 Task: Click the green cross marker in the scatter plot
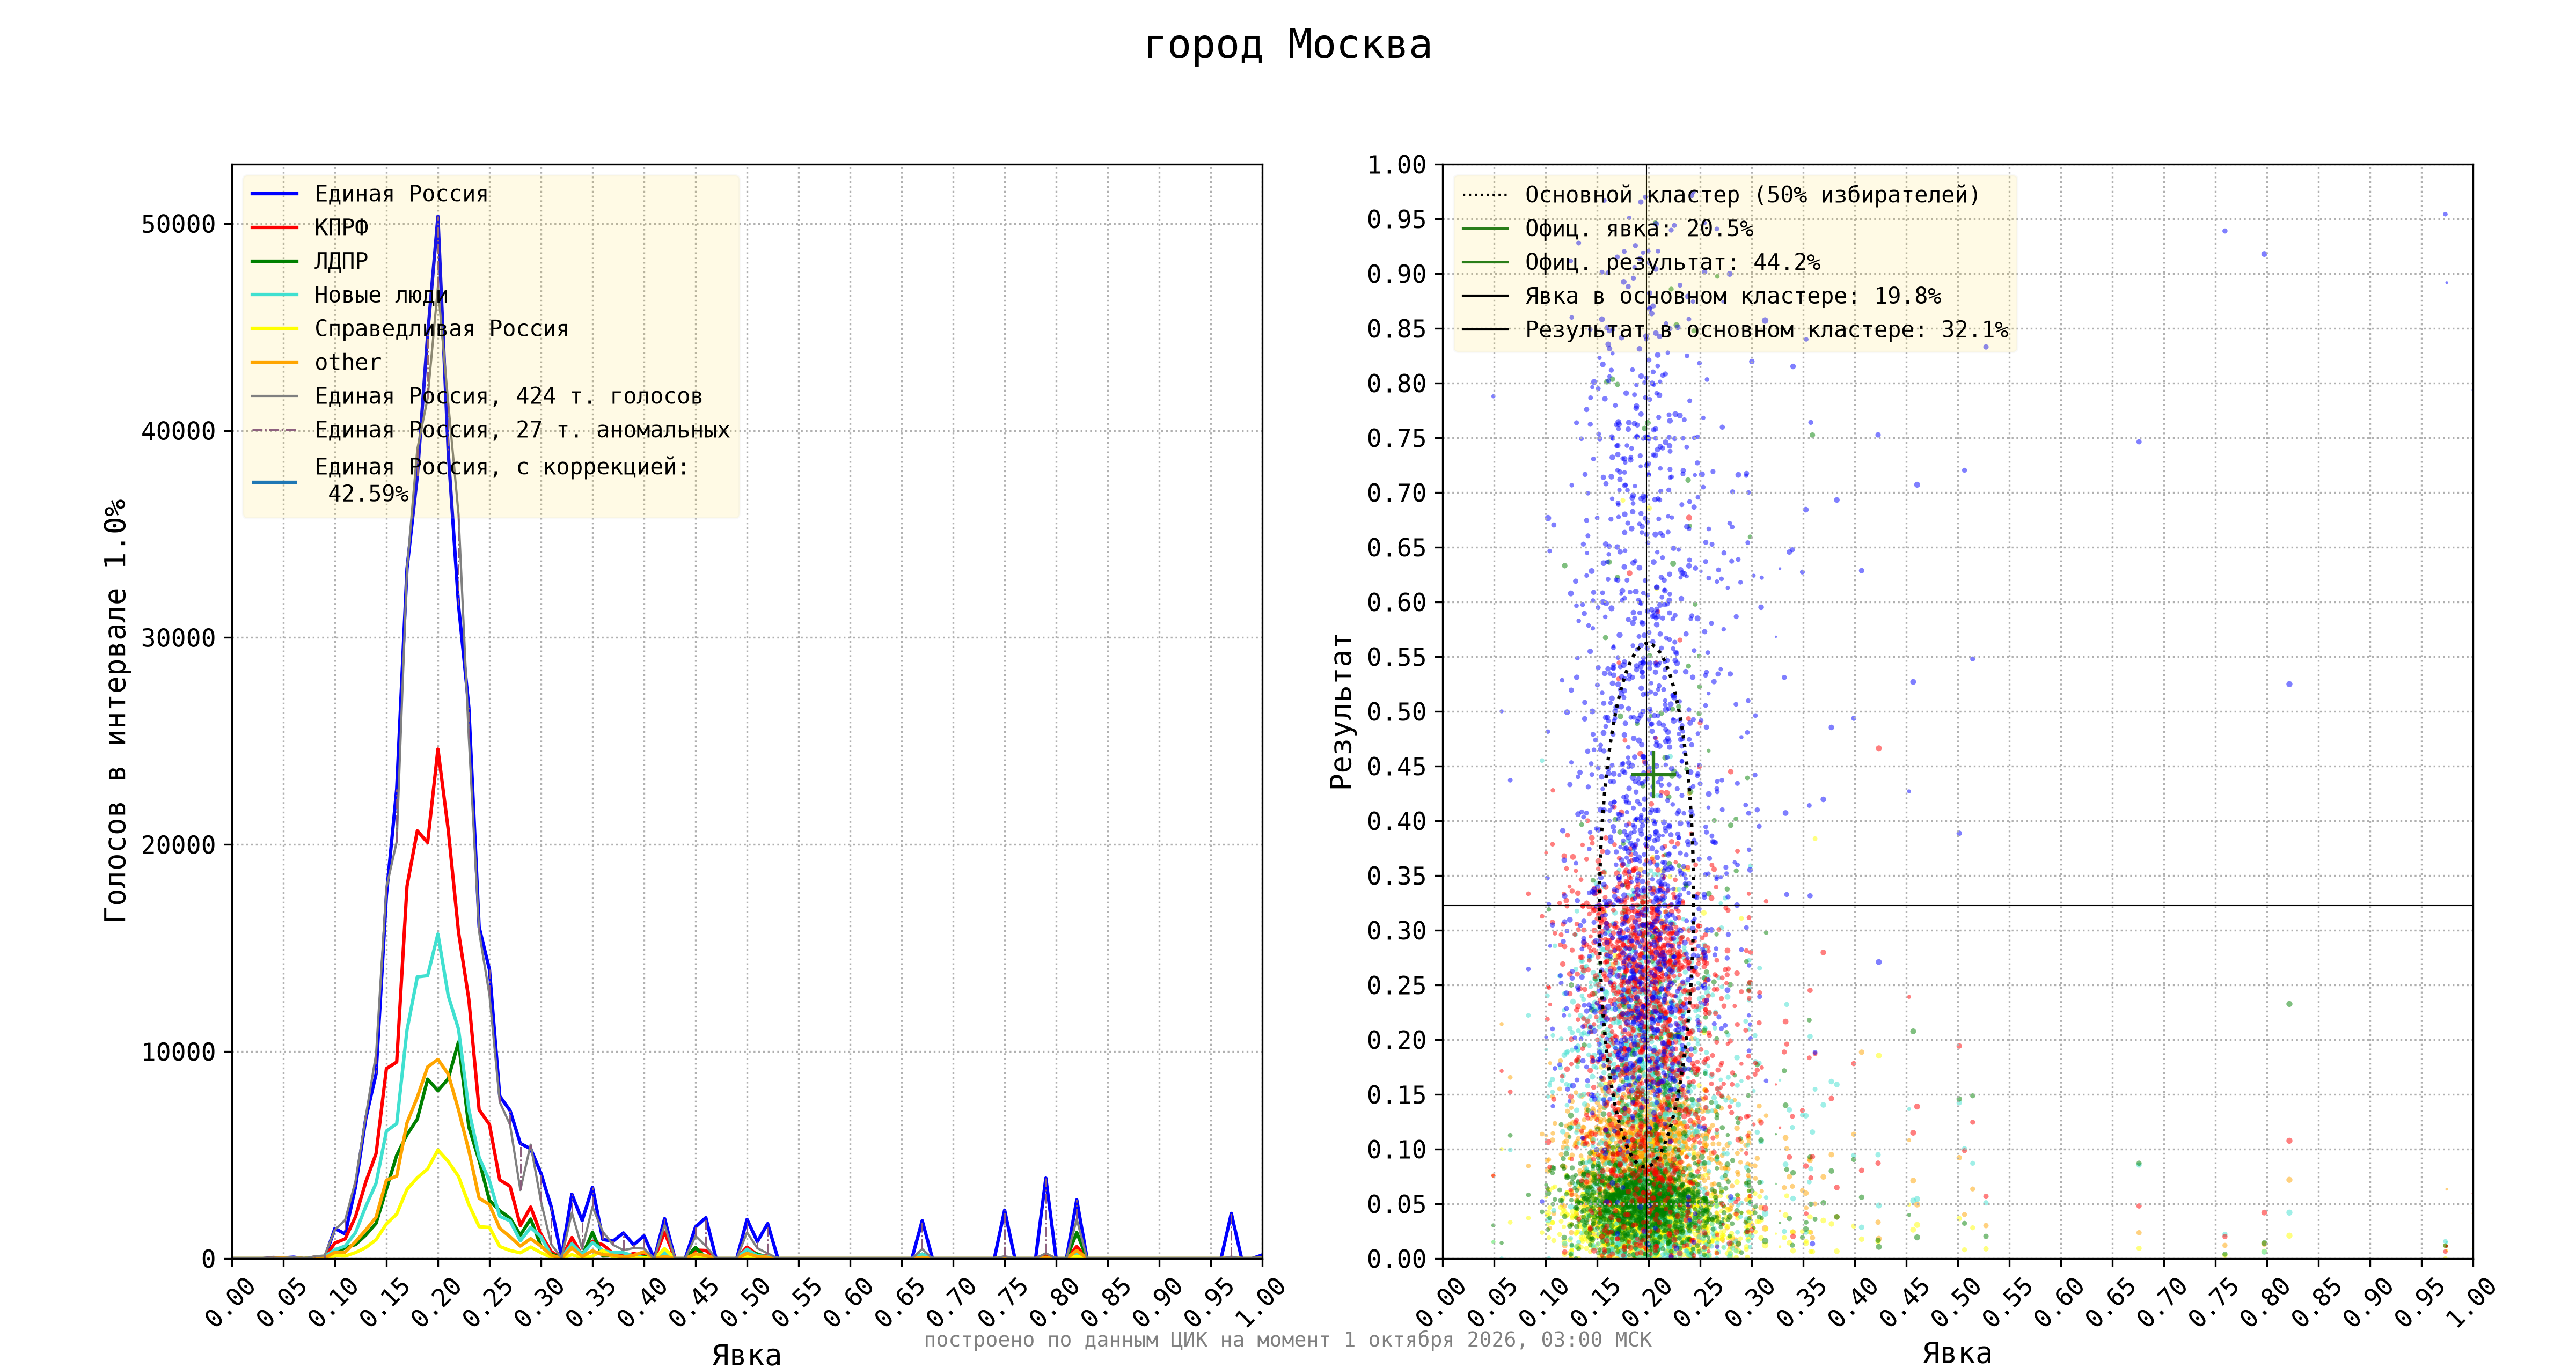(x=1654, y=775)
